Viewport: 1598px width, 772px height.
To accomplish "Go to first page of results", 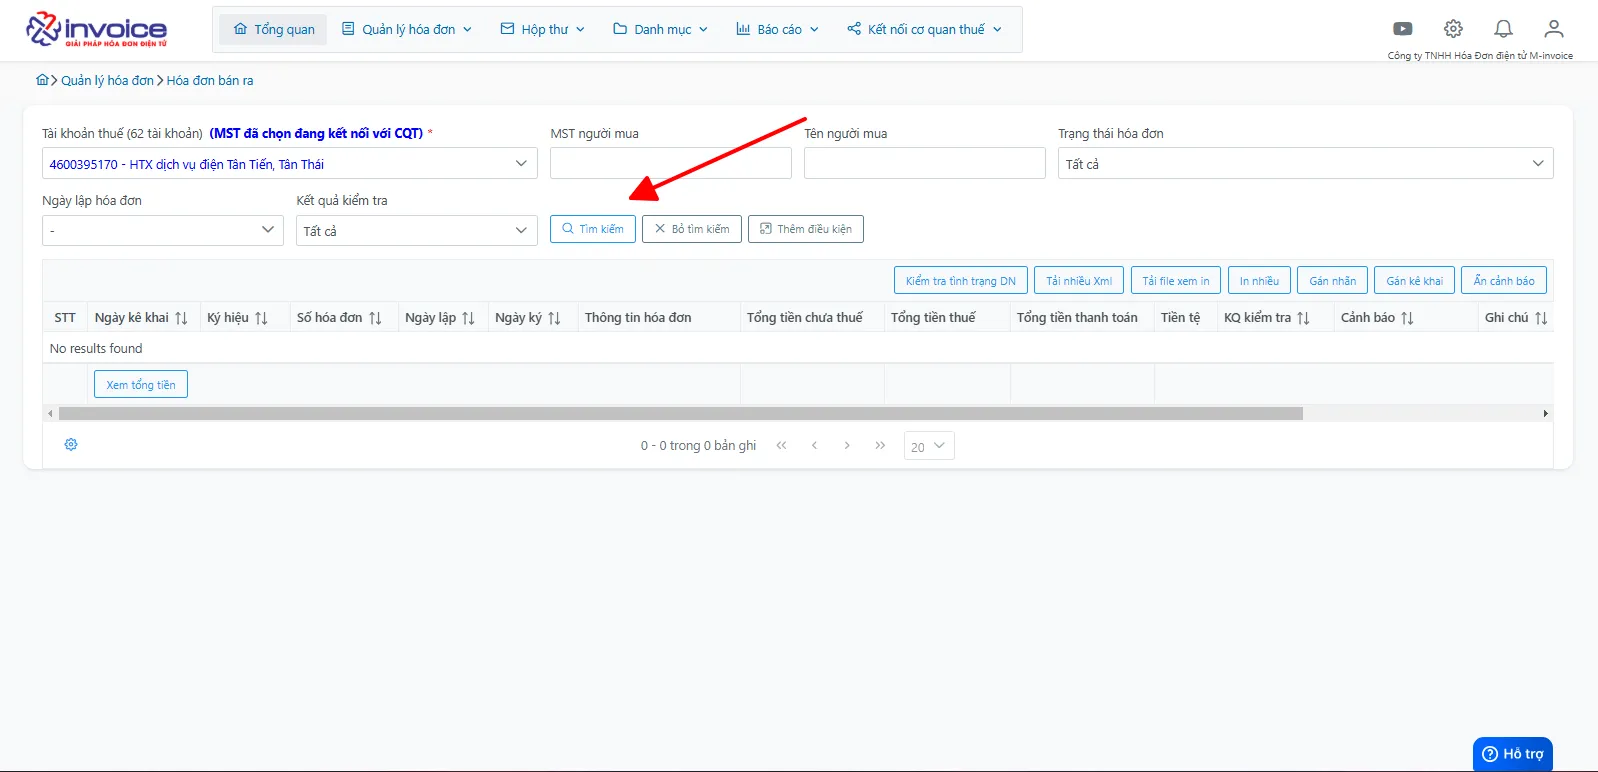I will (x=781, y=446).
